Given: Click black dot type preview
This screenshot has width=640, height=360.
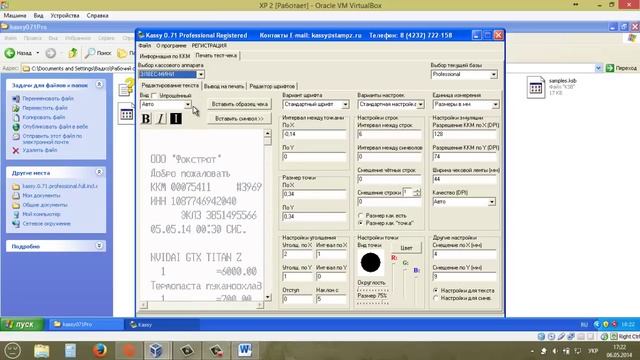Looking at the screenshot, I should 371,262.
